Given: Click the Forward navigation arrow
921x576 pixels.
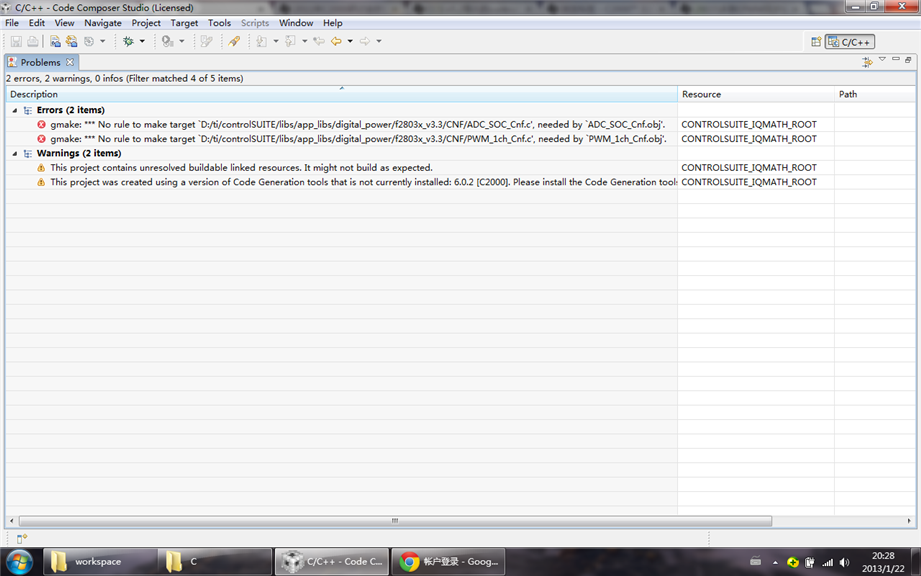Looking at the screenshot, I should pyautogui.click(x=365, y=41).
